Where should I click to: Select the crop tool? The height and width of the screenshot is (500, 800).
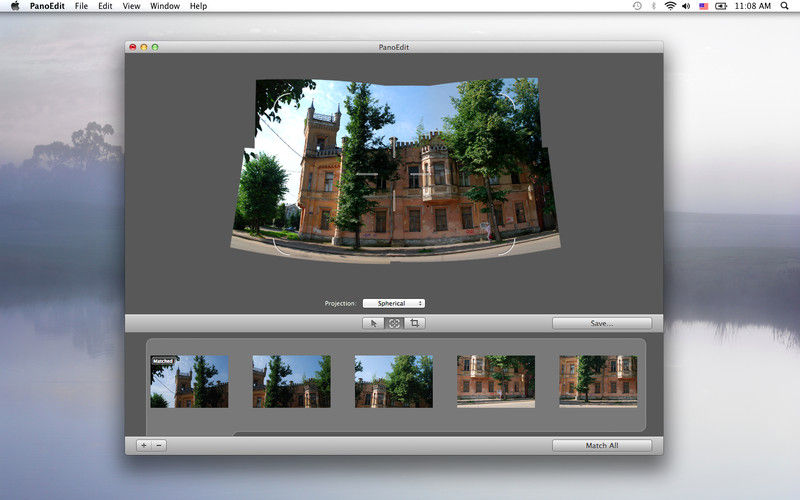coord(414,323)
